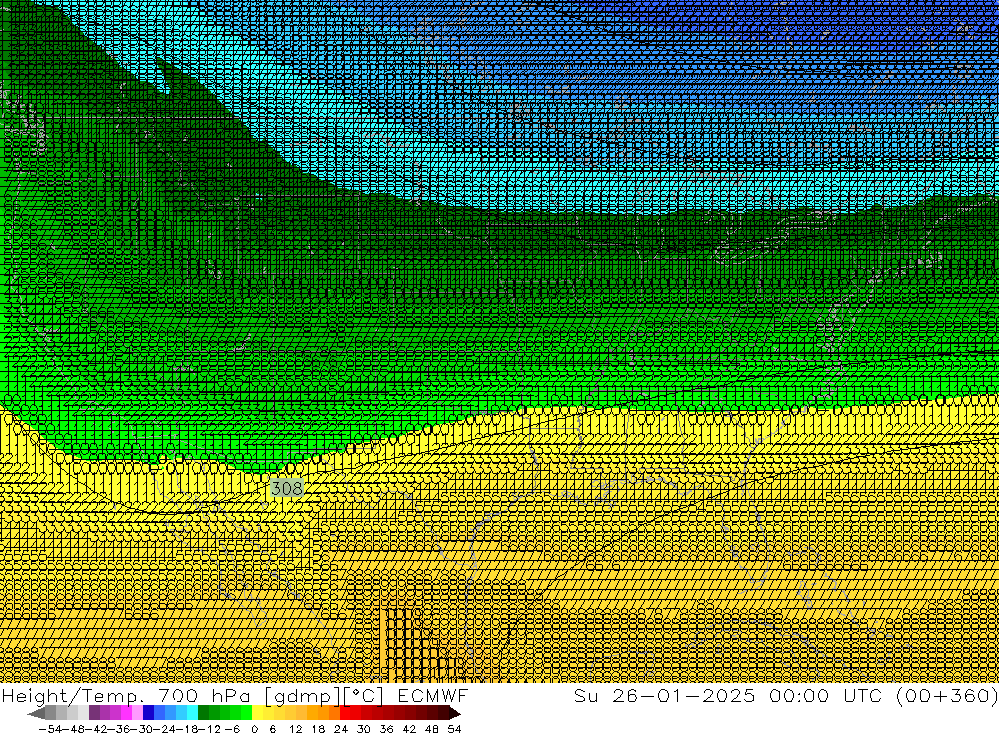
Task: Click the legend value 54
Action: click(454, 729)
